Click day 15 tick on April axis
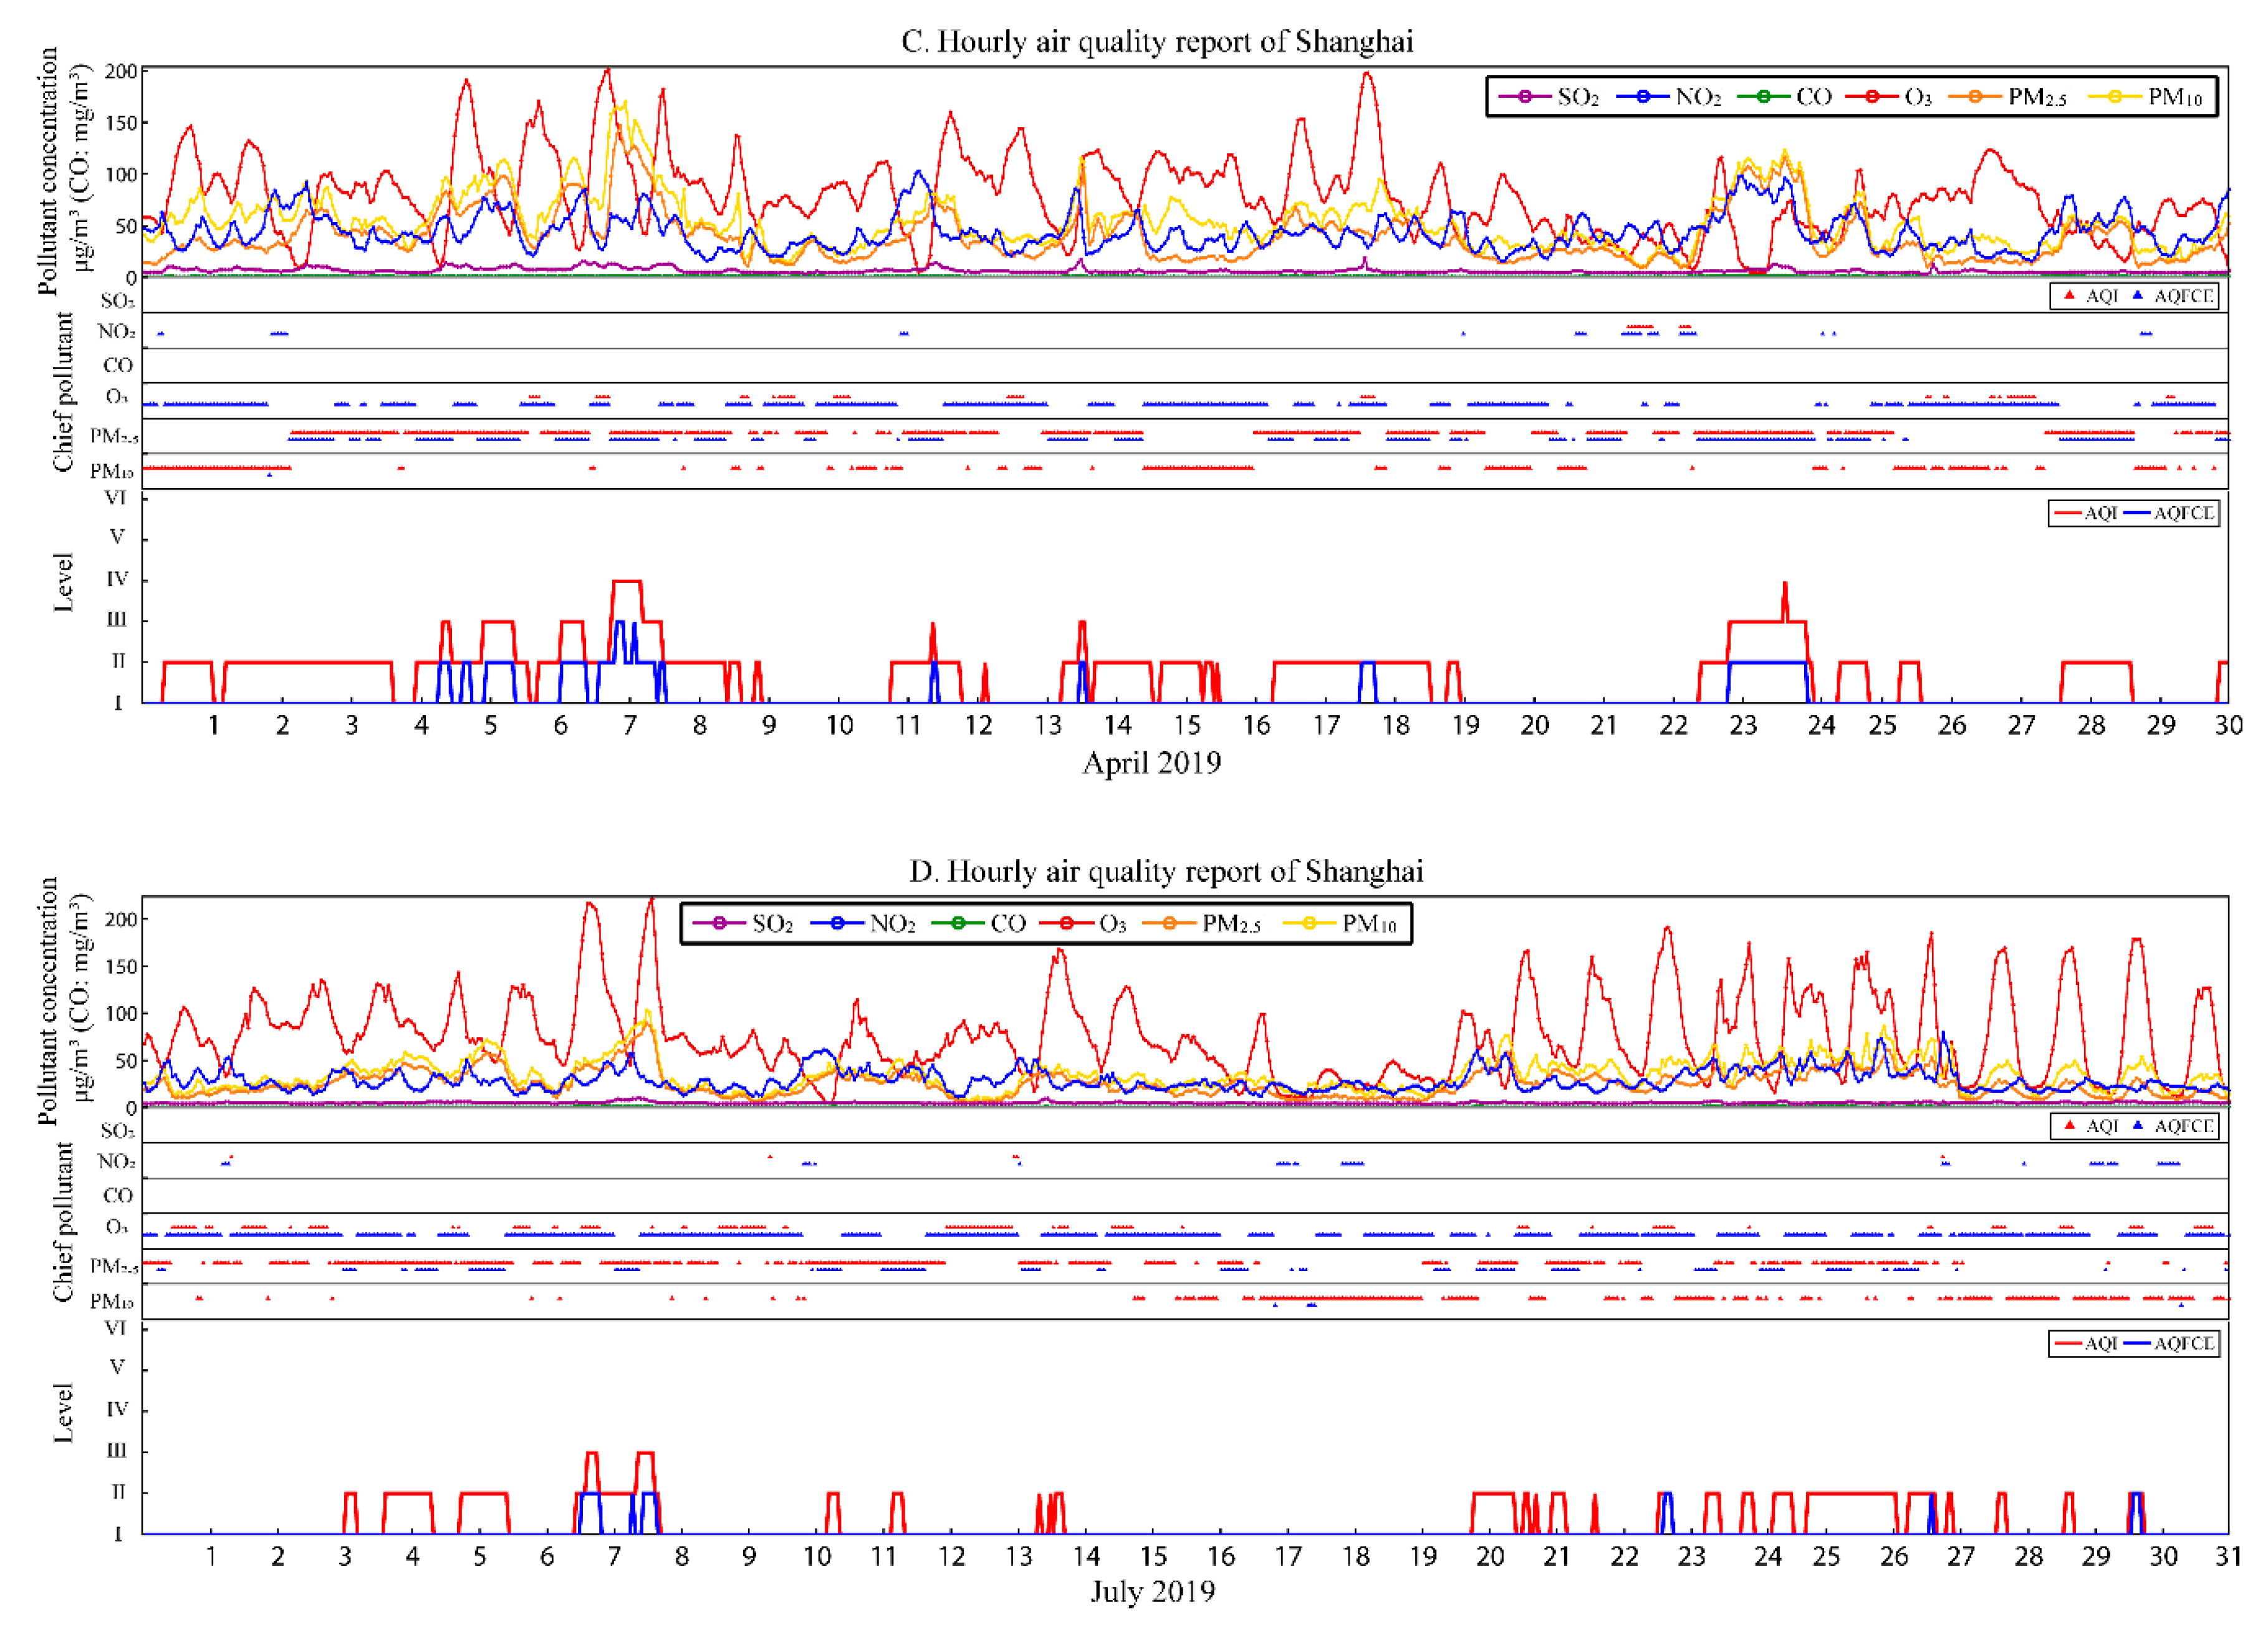The image size is (2268, 1627). (x=1187, y=726)
